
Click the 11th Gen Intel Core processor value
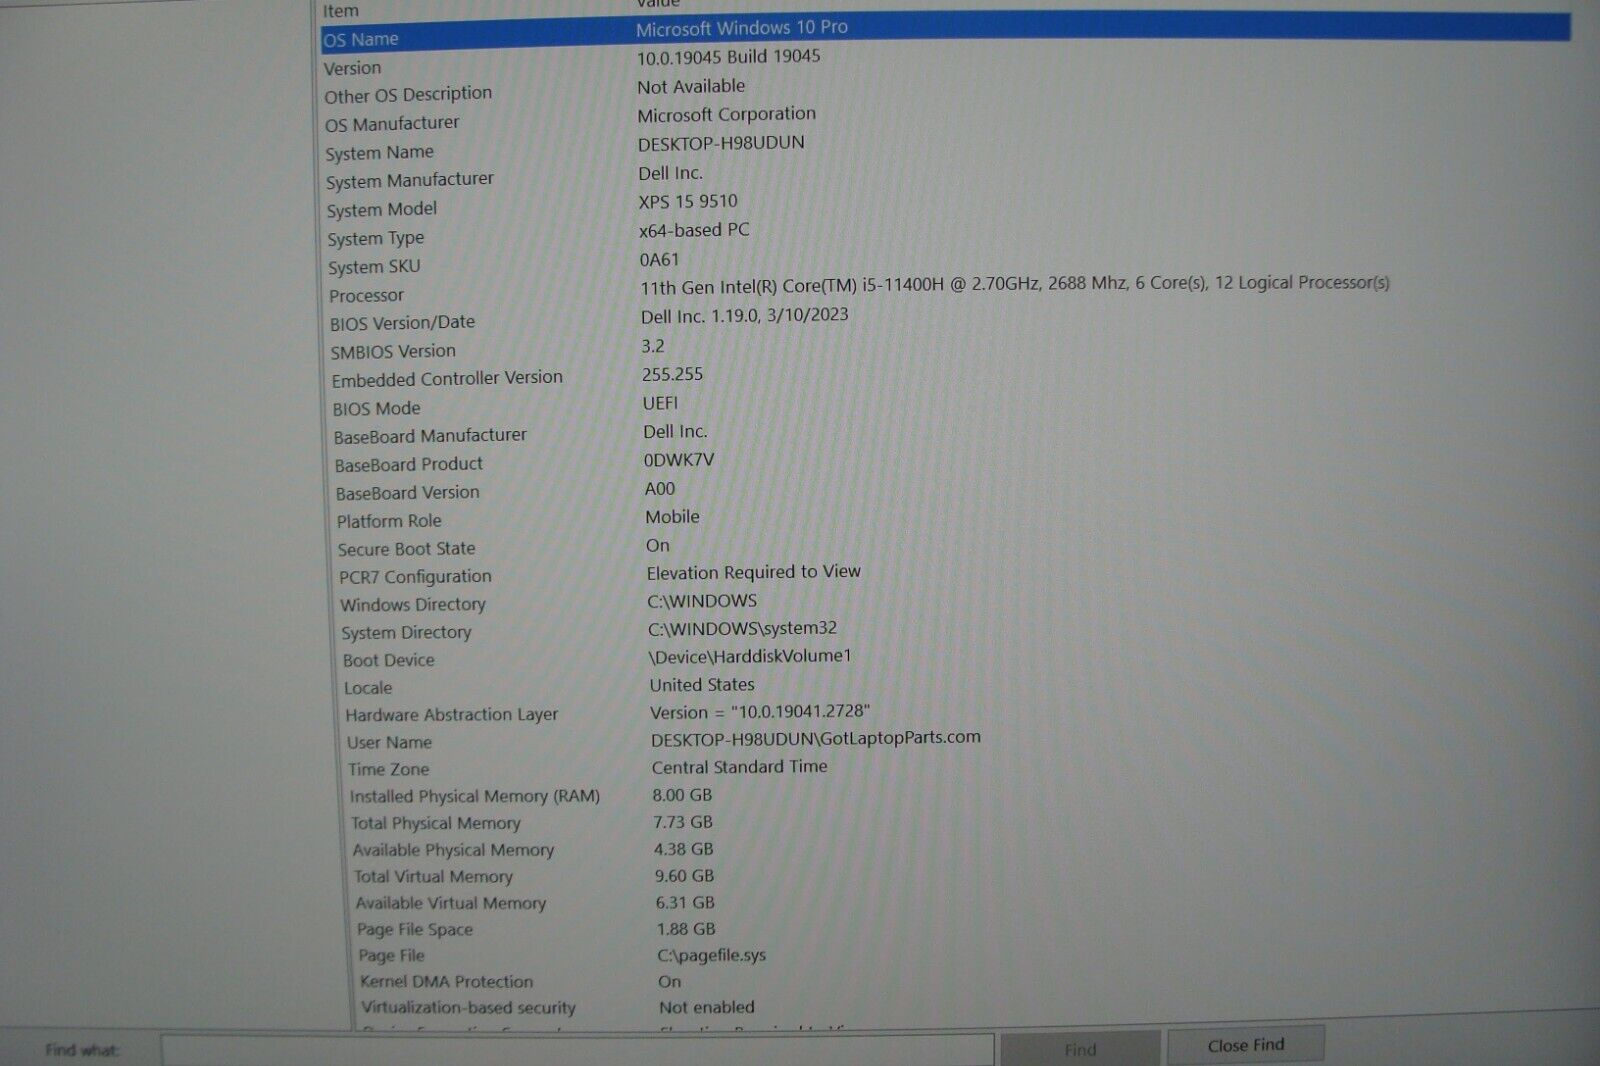click(1015, 285)
